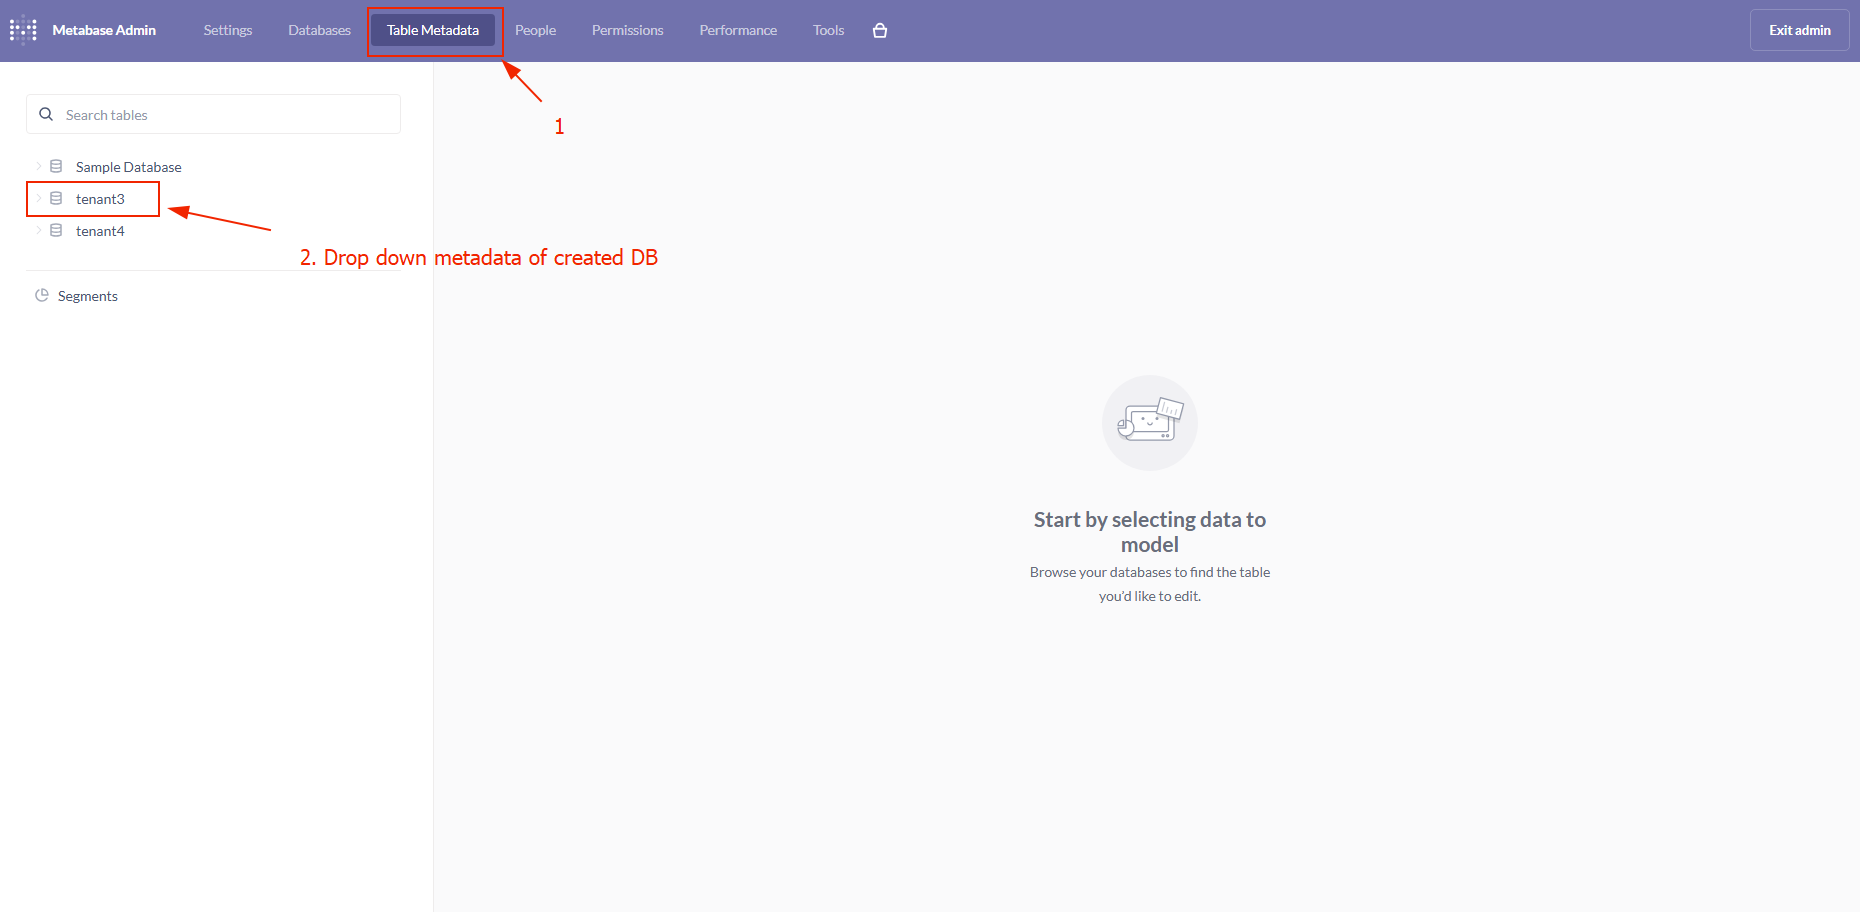This screenshot has width=1860, height=912.
Task: Open the Settings tab
Action: point(228,31)
